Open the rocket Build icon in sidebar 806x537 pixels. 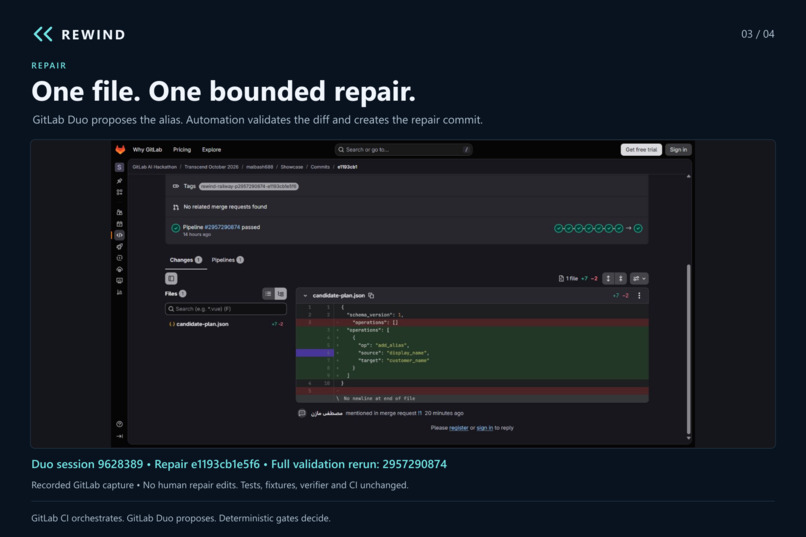pyautogui.click(x=119, y=247)
